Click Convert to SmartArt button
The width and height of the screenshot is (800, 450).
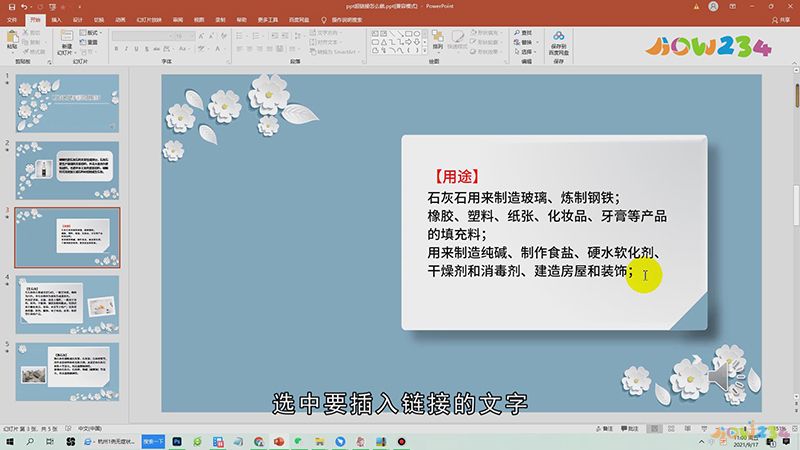click(334, 52)
